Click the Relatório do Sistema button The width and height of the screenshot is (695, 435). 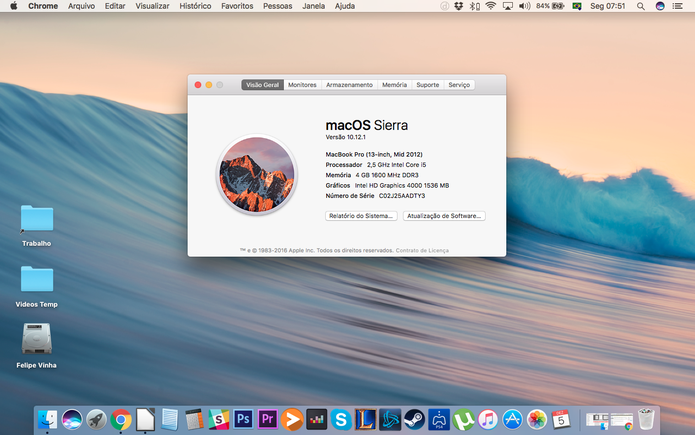click(361, 216)
